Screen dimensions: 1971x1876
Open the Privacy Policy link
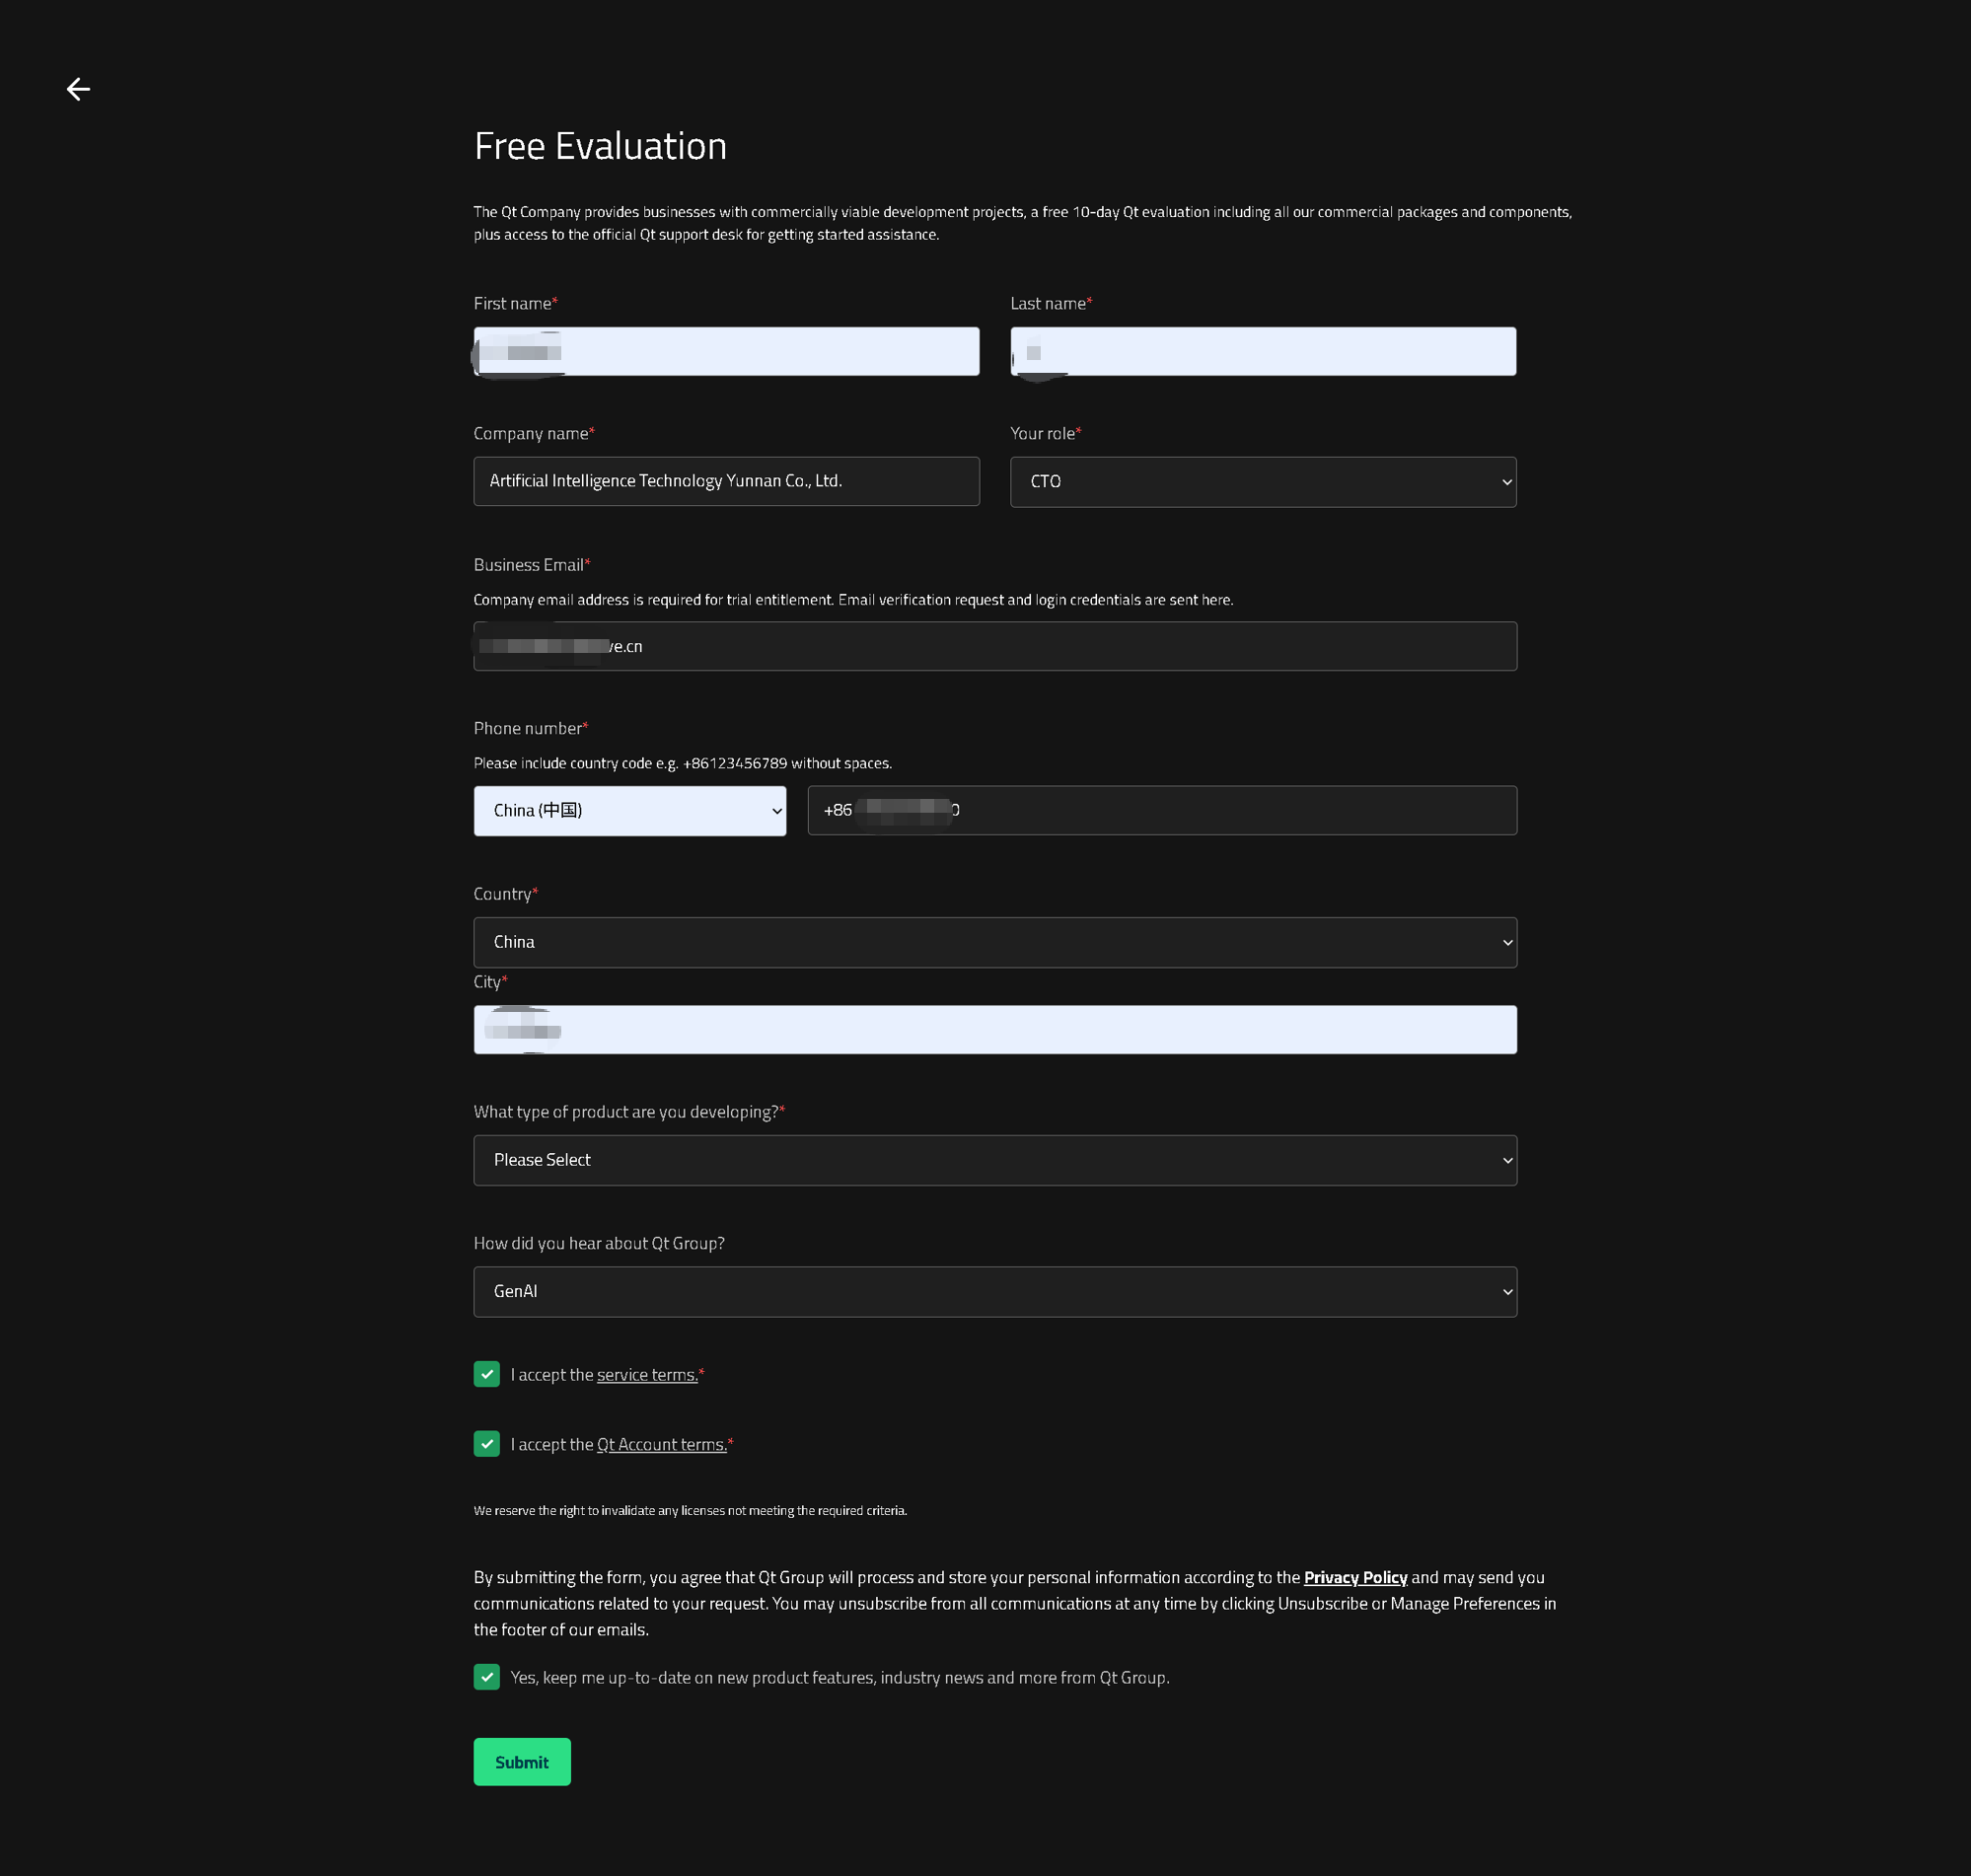(1355, 1578)
